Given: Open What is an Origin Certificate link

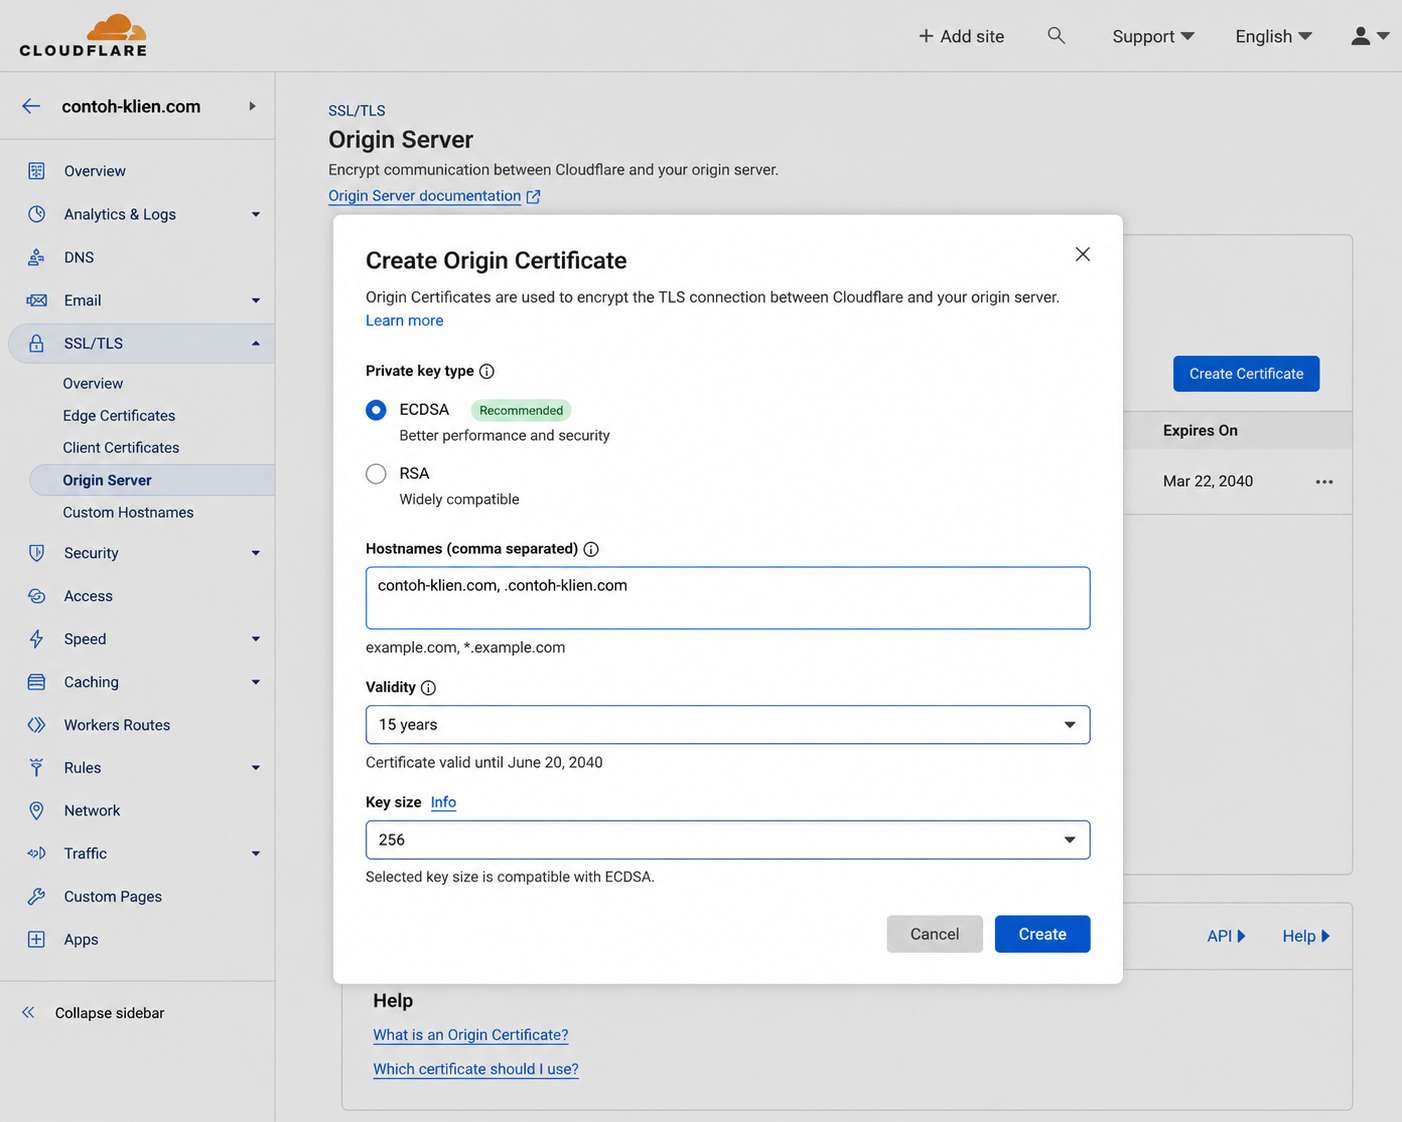Looking at the screenshot, I should (x=471, y=1035).
